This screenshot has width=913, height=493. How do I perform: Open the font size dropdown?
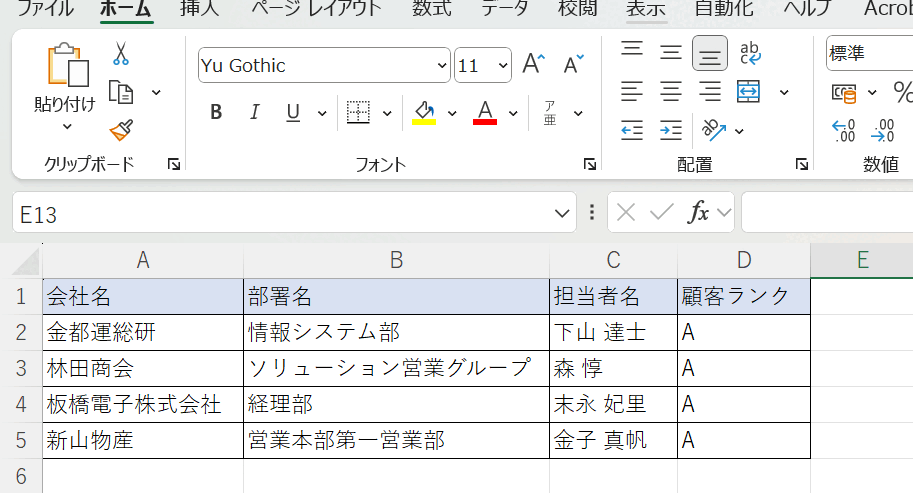tap(501, 66)
